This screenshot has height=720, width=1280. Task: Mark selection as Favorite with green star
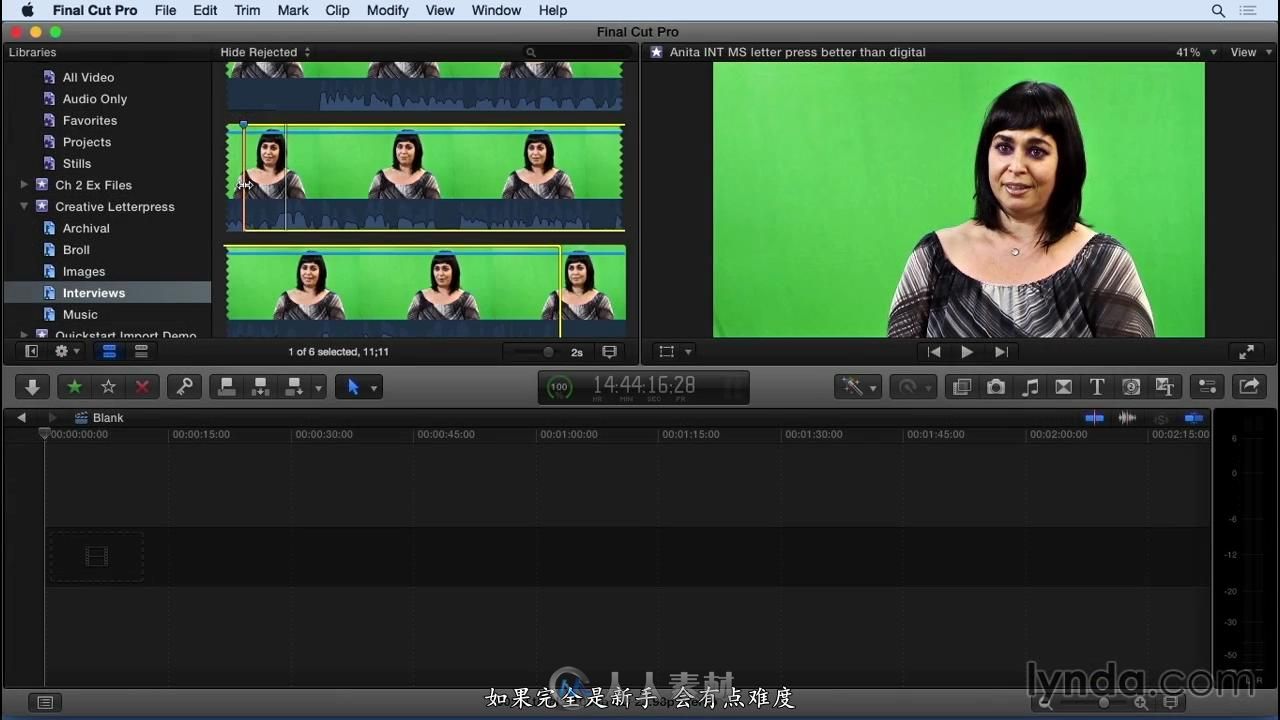click(x=74, y=387)
